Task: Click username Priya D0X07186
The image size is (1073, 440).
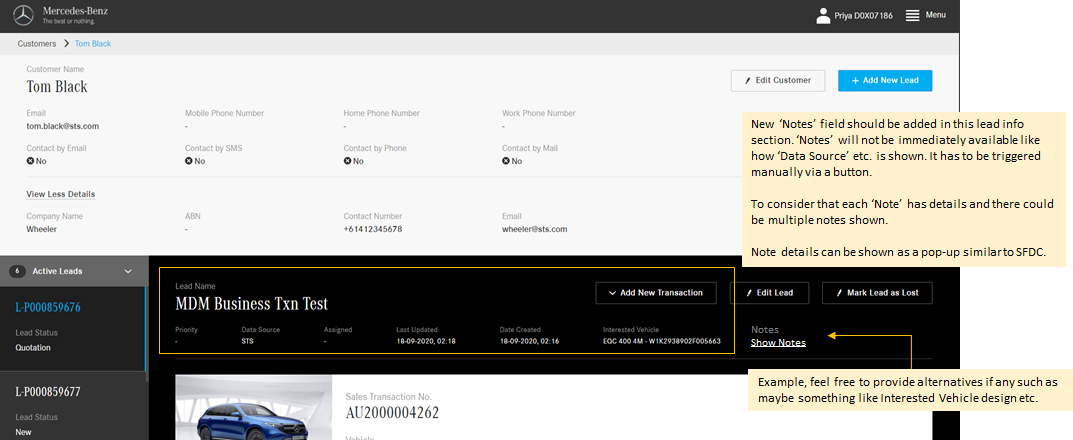Action: point(864,16)
